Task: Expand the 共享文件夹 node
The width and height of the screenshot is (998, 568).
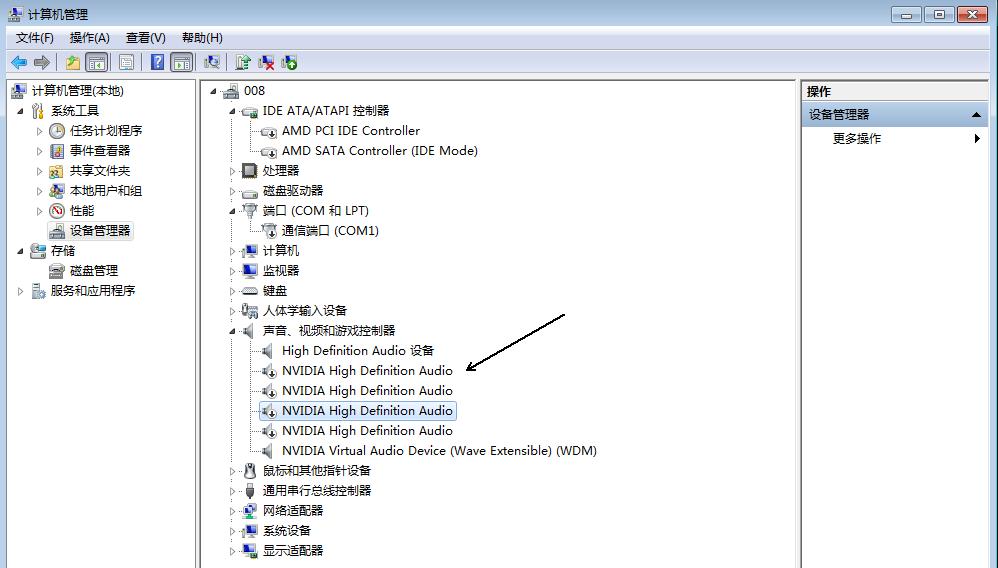Action: click(39, 171)
